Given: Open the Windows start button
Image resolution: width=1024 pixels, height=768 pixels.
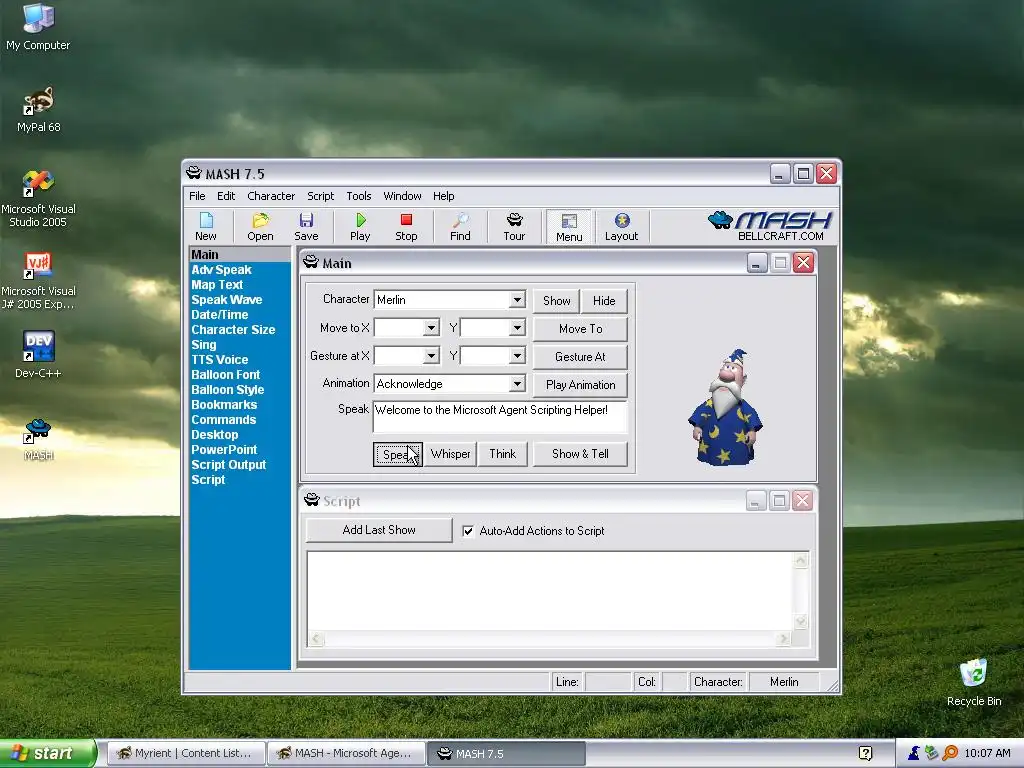Looking at the screenshot, I should (x=48, y=754).
